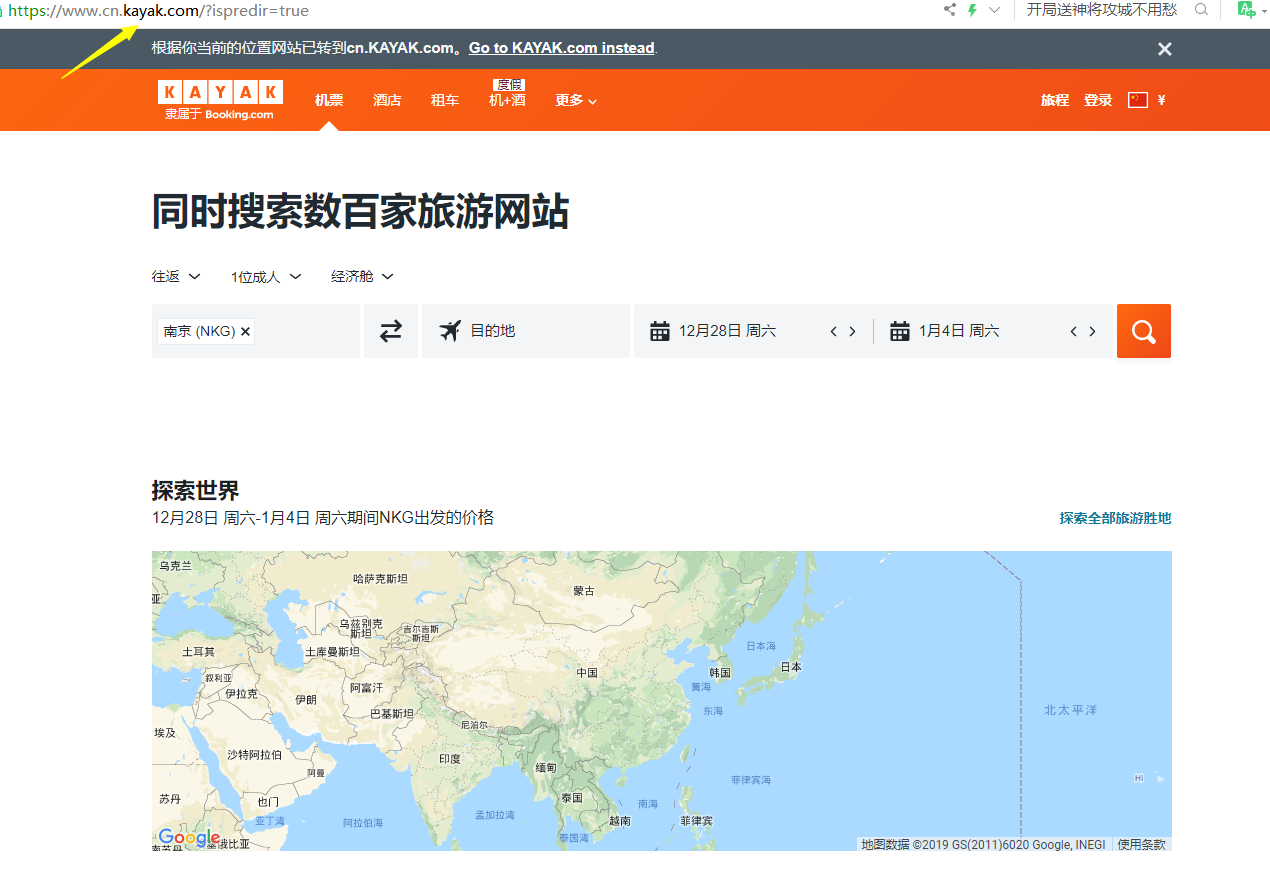The height and width of the screenshot is (877, 1270).
Task: Select the 机票 flights tab
Action: pyautogui.click(x=329, y=100)
